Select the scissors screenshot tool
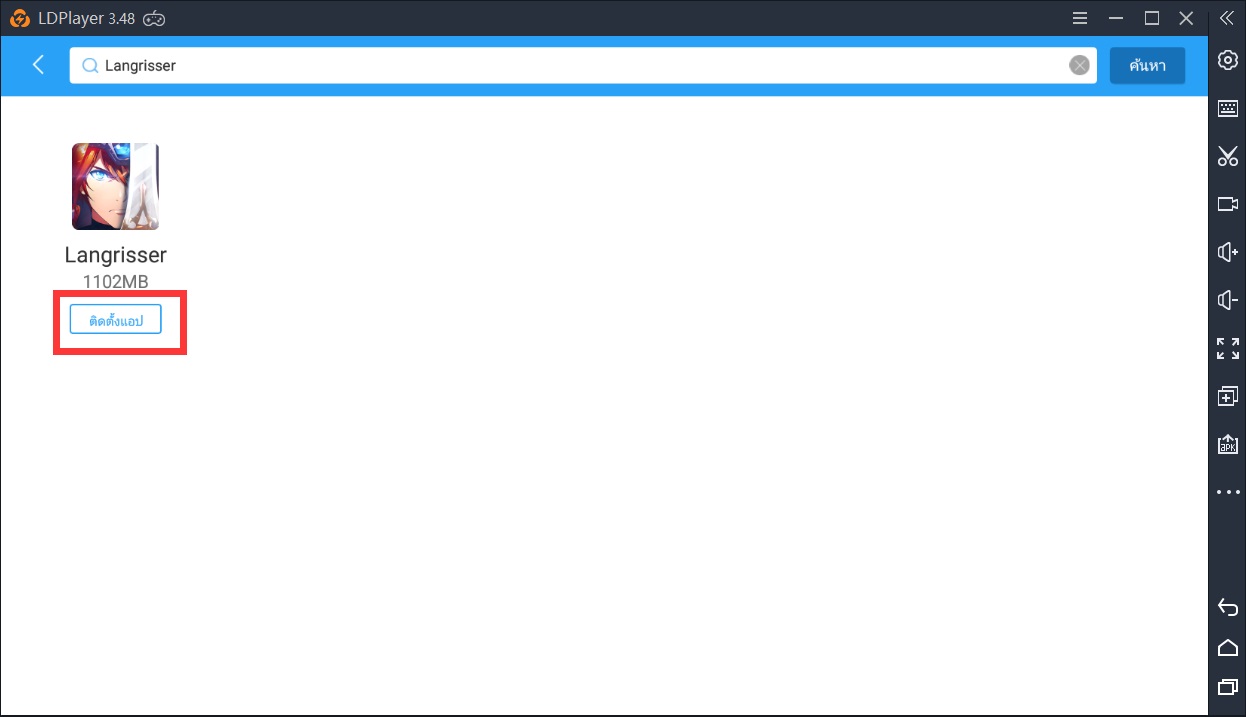Image resolution: width=1246 pixels, height=717 pixels. coord(1227,156)
